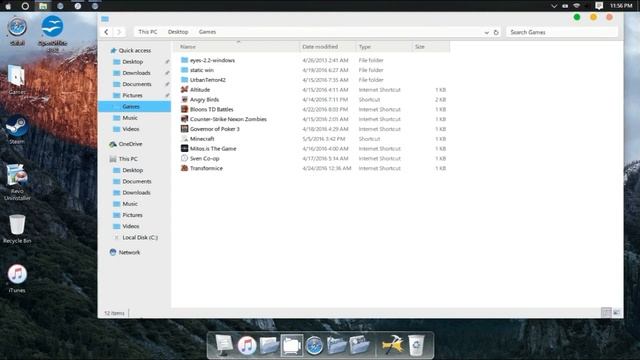Select the Altitude shortcut icon
Screen dimensions: 640x360
point(184,89)
